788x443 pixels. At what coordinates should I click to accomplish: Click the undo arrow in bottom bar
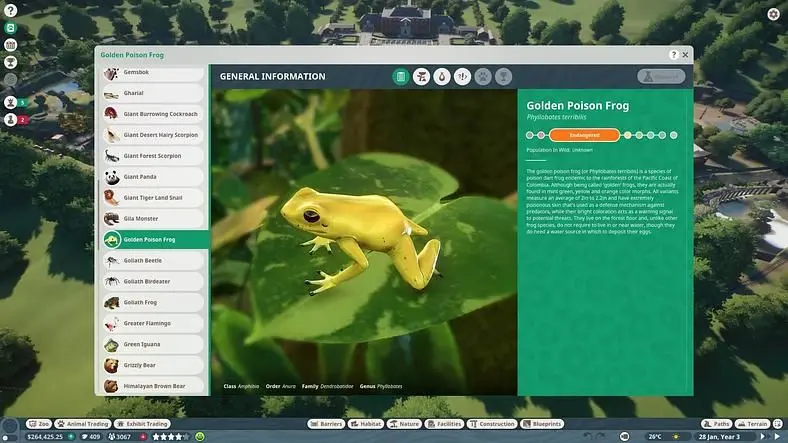point(587,436)
